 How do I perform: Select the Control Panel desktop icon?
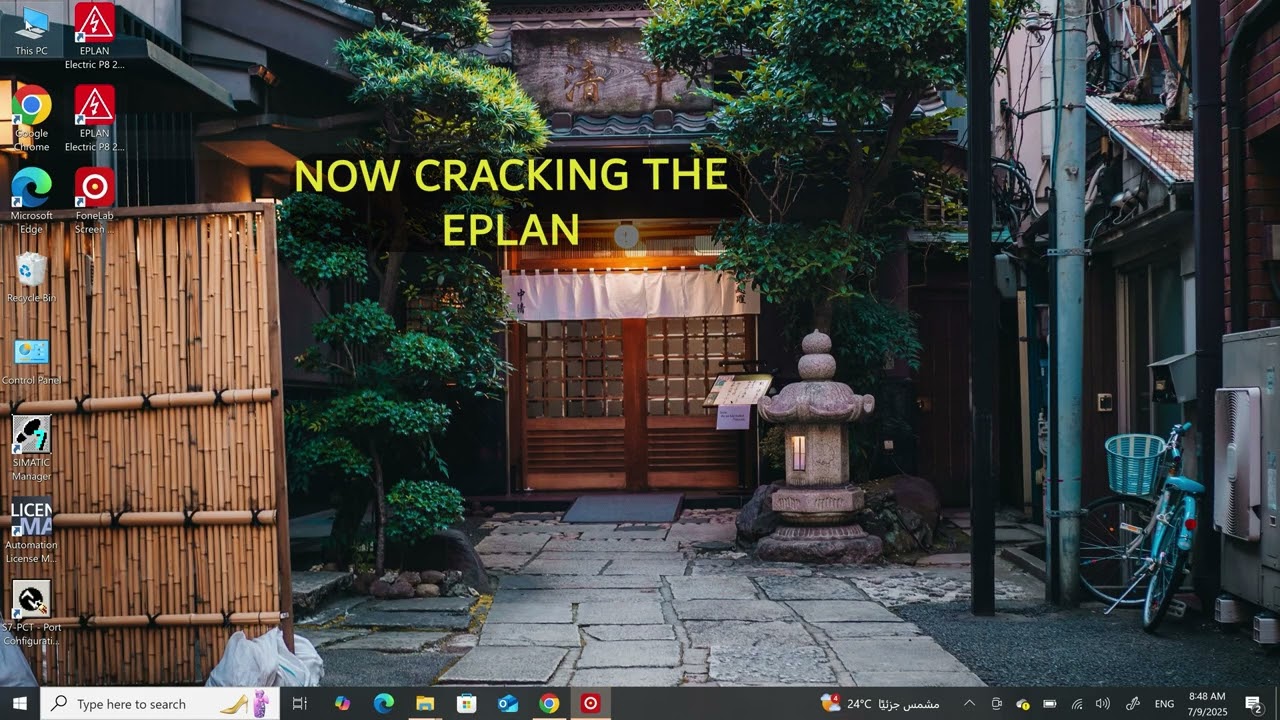pos(31,361)
